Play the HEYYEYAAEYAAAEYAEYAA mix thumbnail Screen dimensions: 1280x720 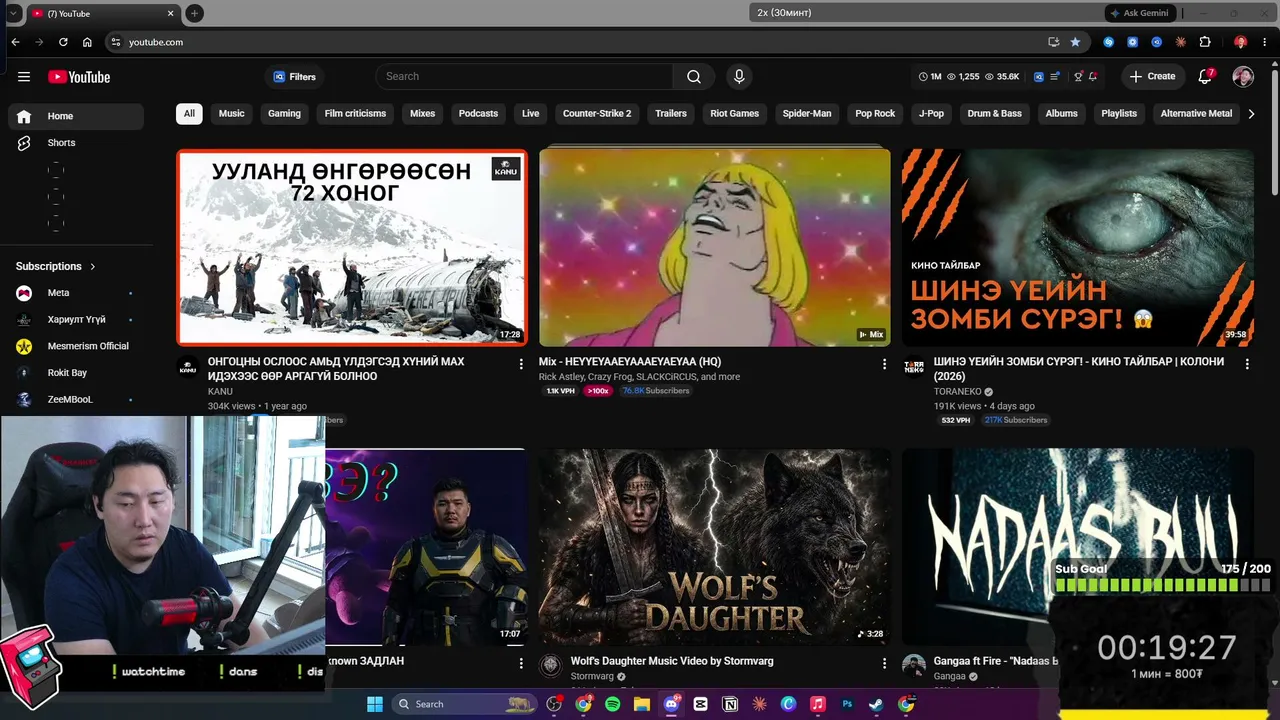pyautogui.click(x=715, y=247)
